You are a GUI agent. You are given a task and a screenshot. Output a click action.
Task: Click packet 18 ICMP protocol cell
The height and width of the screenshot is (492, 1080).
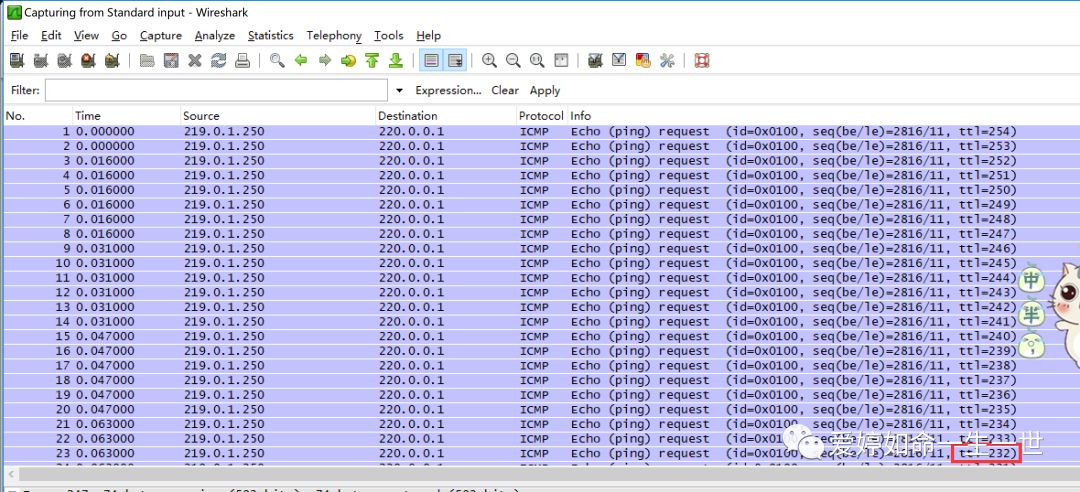534,380
